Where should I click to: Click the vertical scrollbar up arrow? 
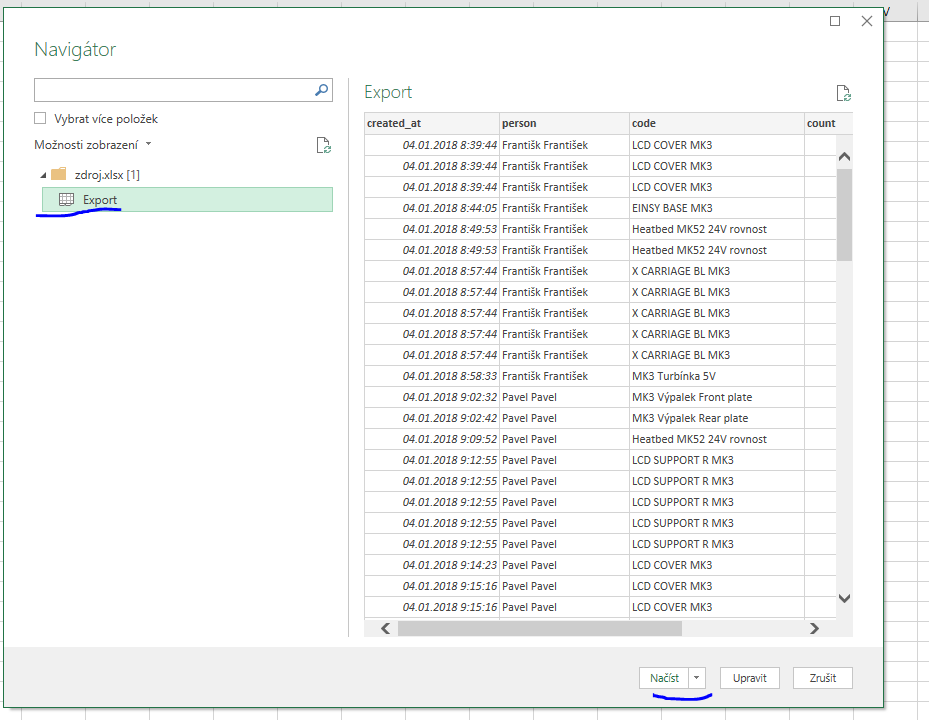844,157
